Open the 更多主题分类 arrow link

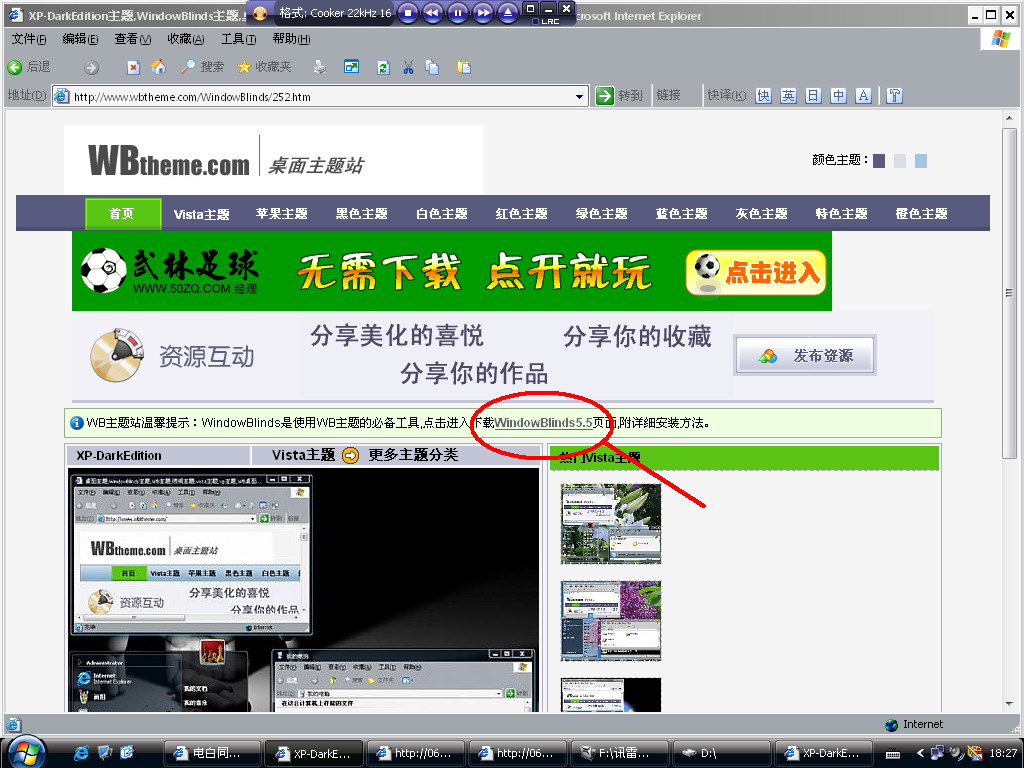[x=350, y=455]
